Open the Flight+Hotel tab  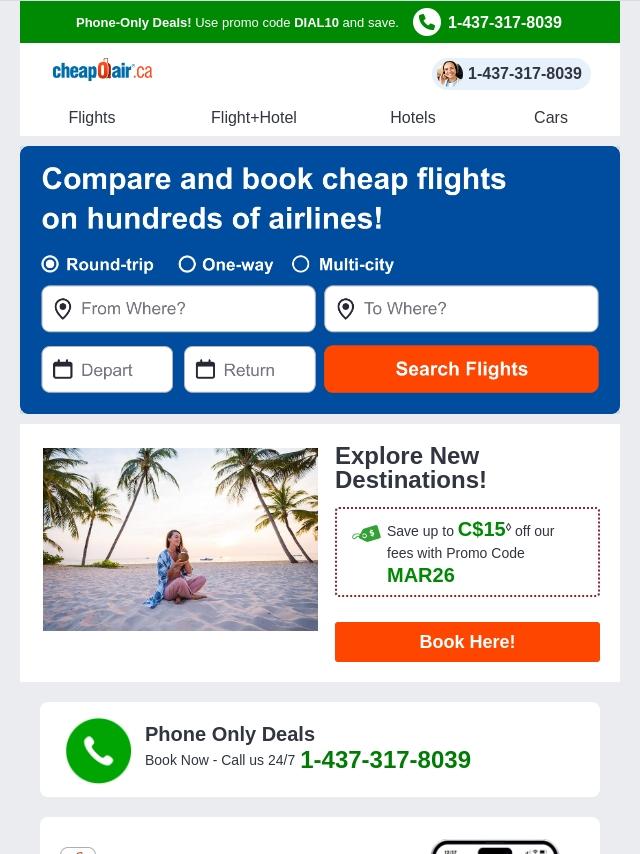(x=254, y=118)
